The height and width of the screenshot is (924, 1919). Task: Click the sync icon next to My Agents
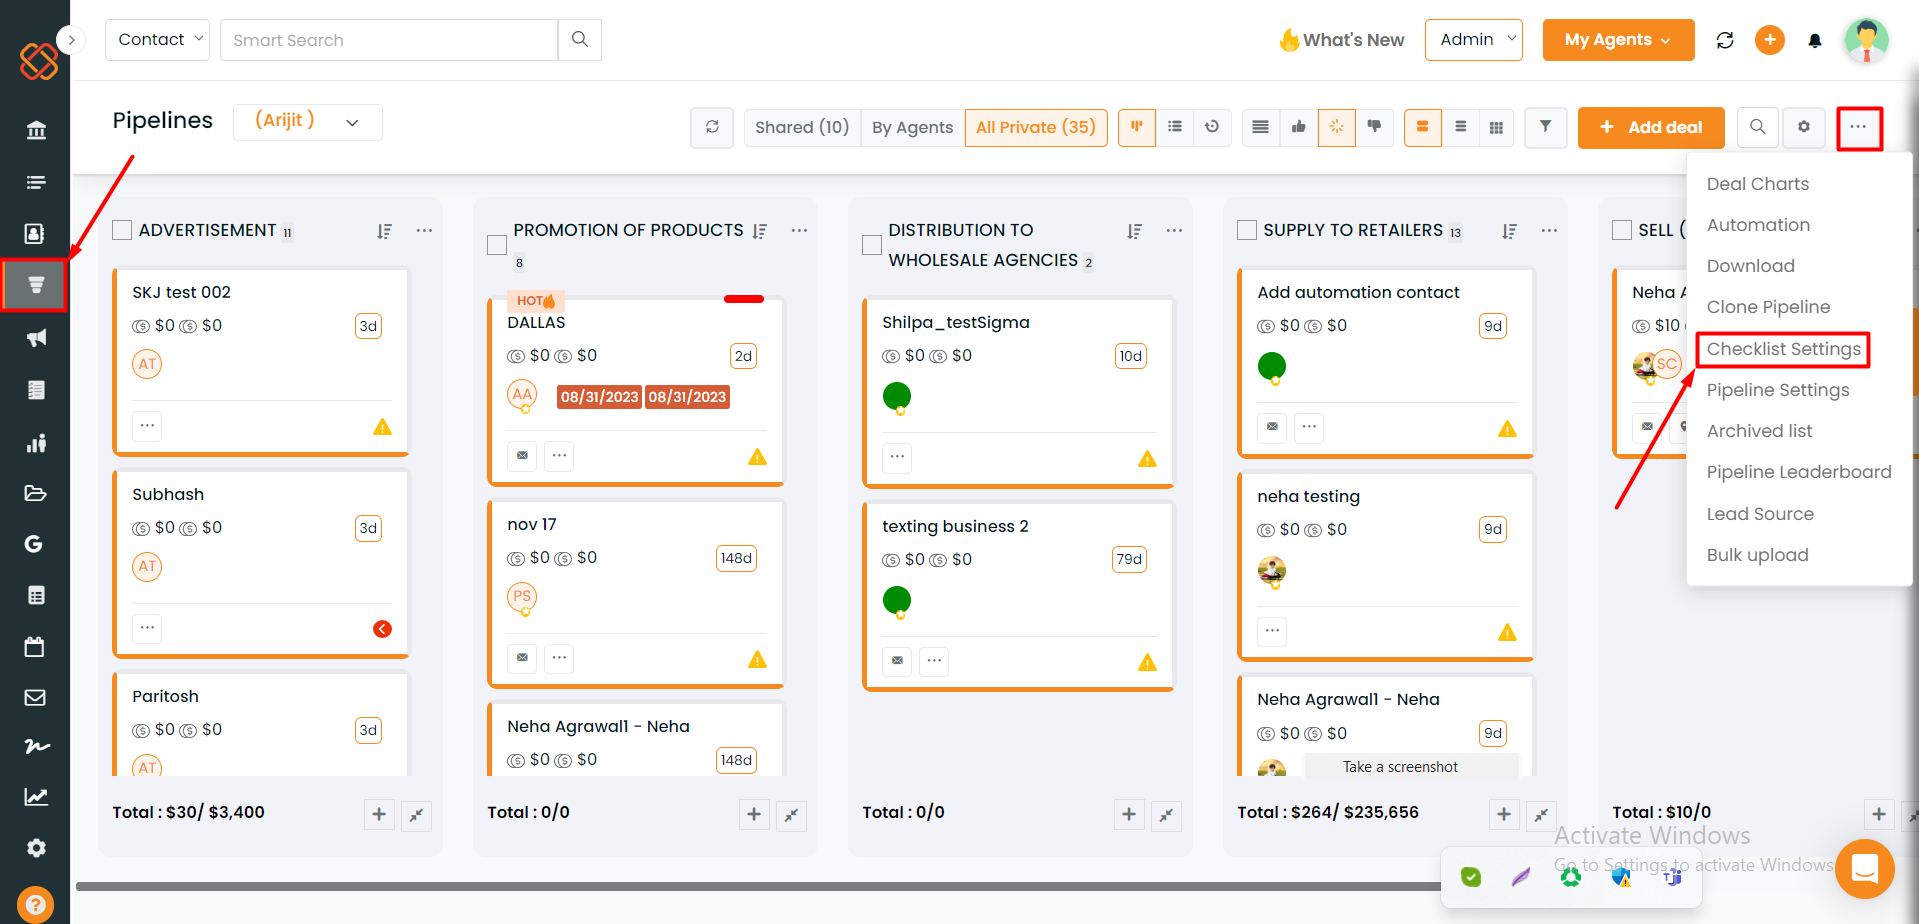click(1725, 40)
